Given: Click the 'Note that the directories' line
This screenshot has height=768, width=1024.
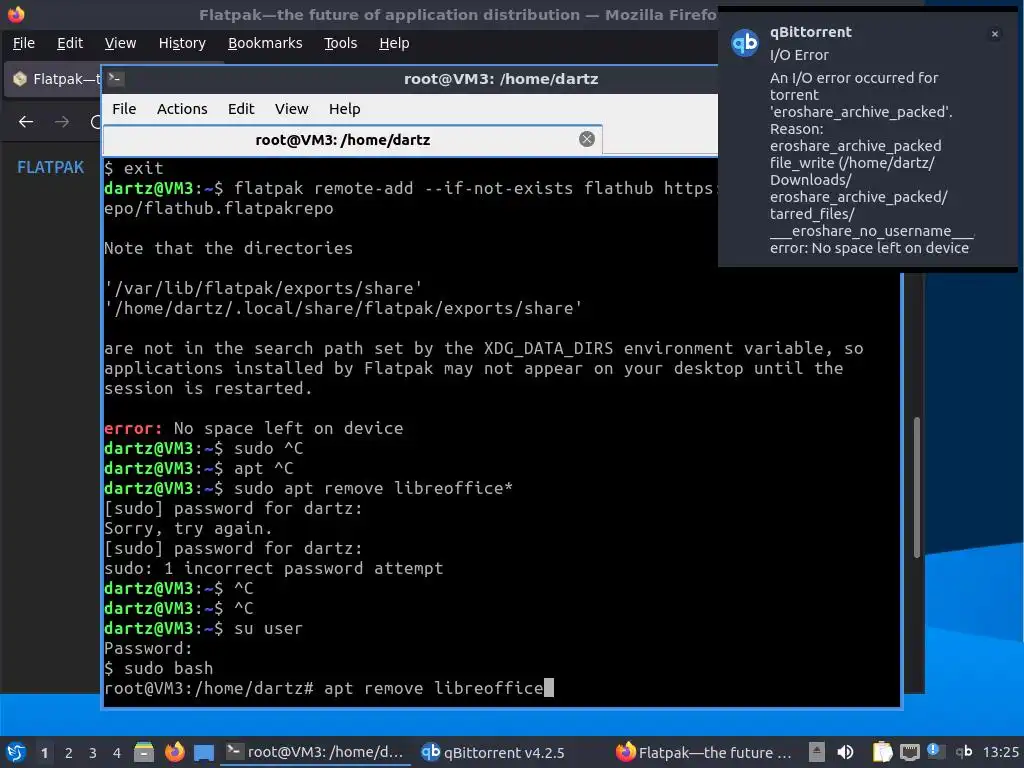Looking at the screenshot, I should 229,248.
